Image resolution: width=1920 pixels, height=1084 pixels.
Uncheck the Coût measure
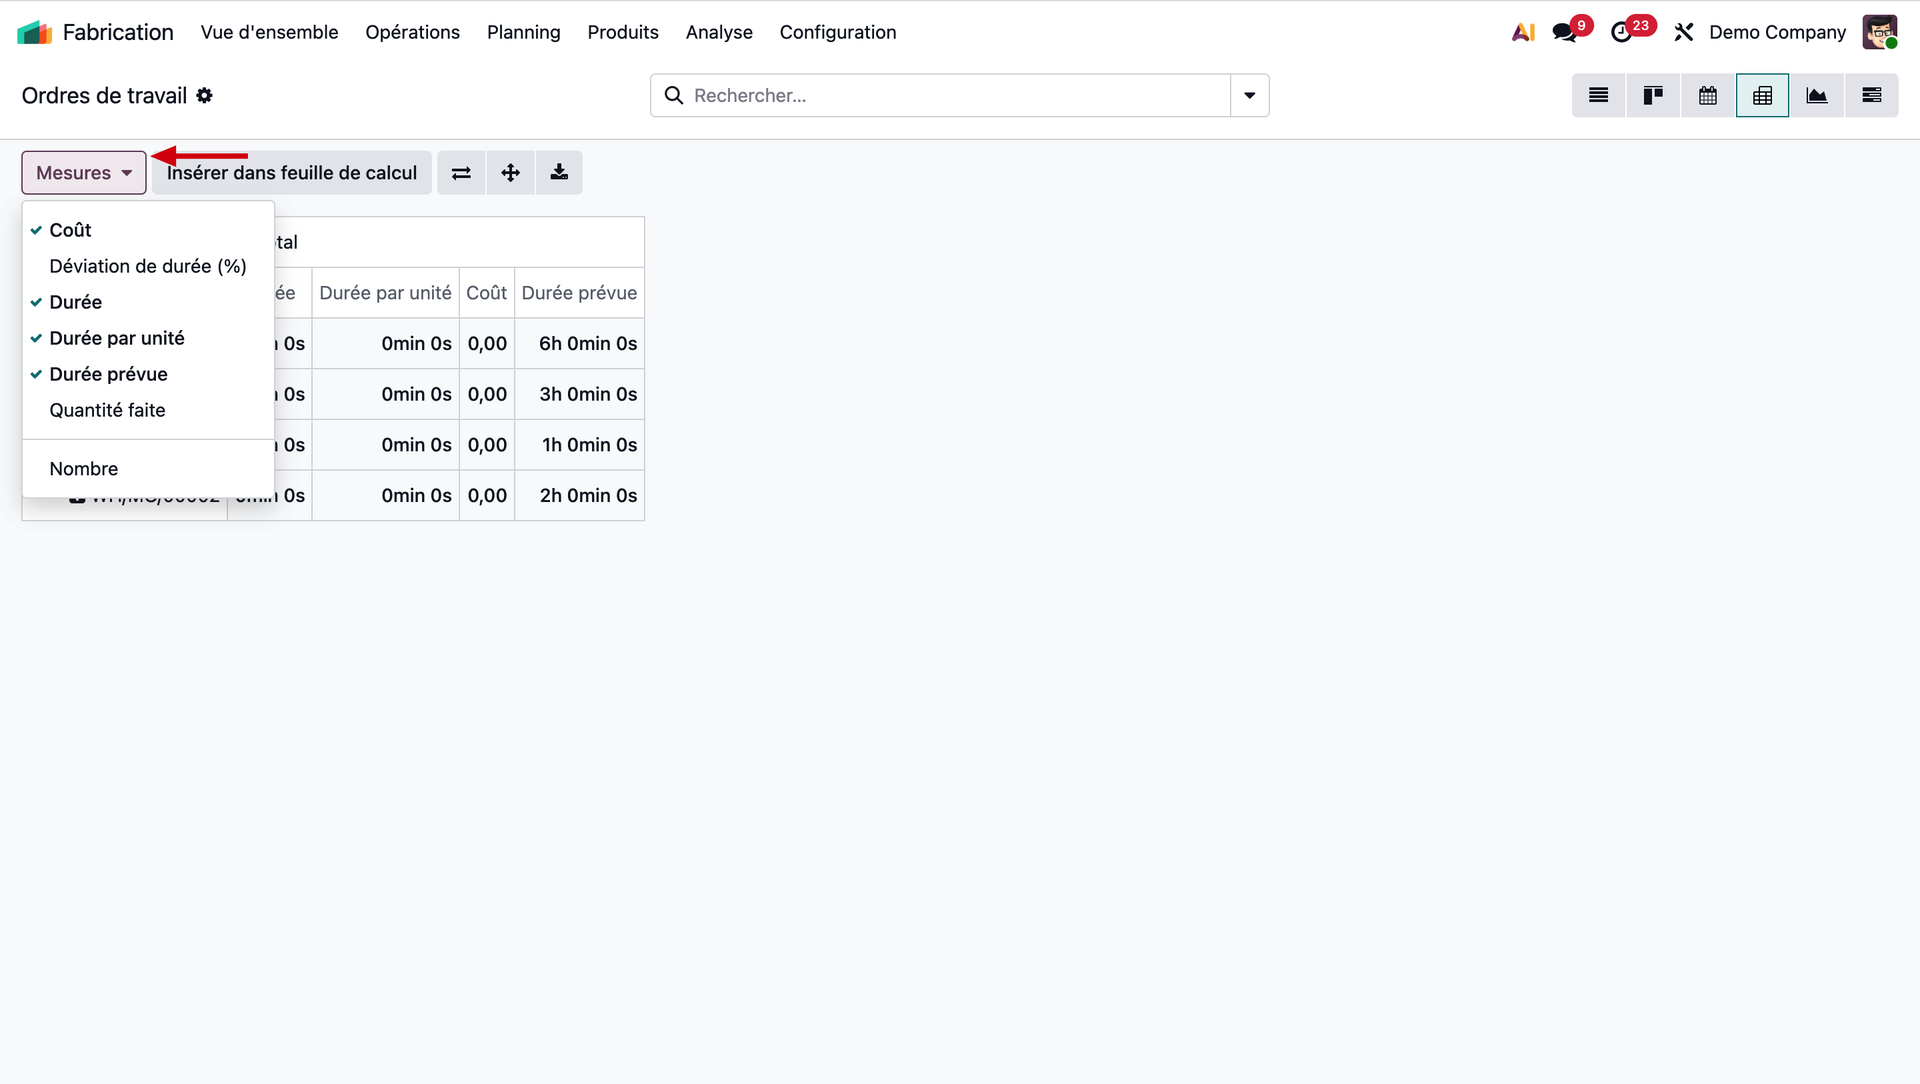(x=70, y=230)
